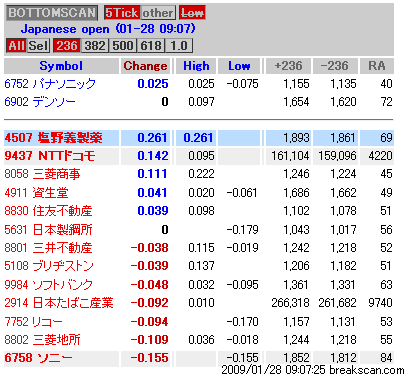Choose the 236 level button
This screenshot has height=376, width=405.
[67, 46]
